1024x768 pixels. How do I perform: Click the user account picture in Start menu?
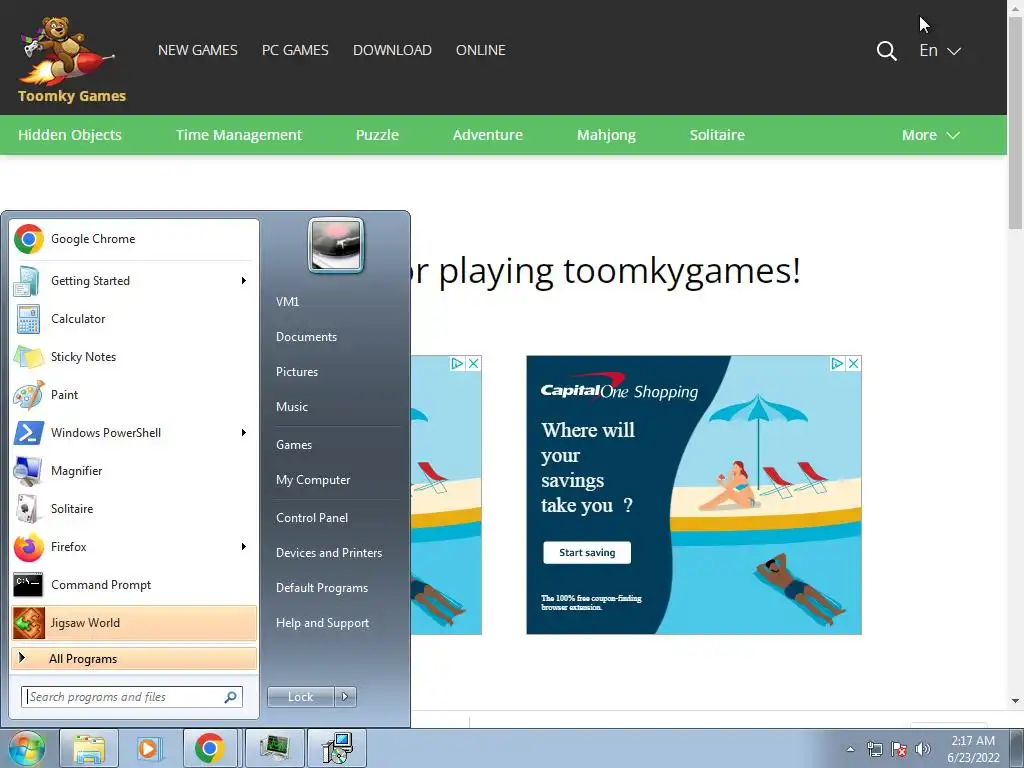336,246
